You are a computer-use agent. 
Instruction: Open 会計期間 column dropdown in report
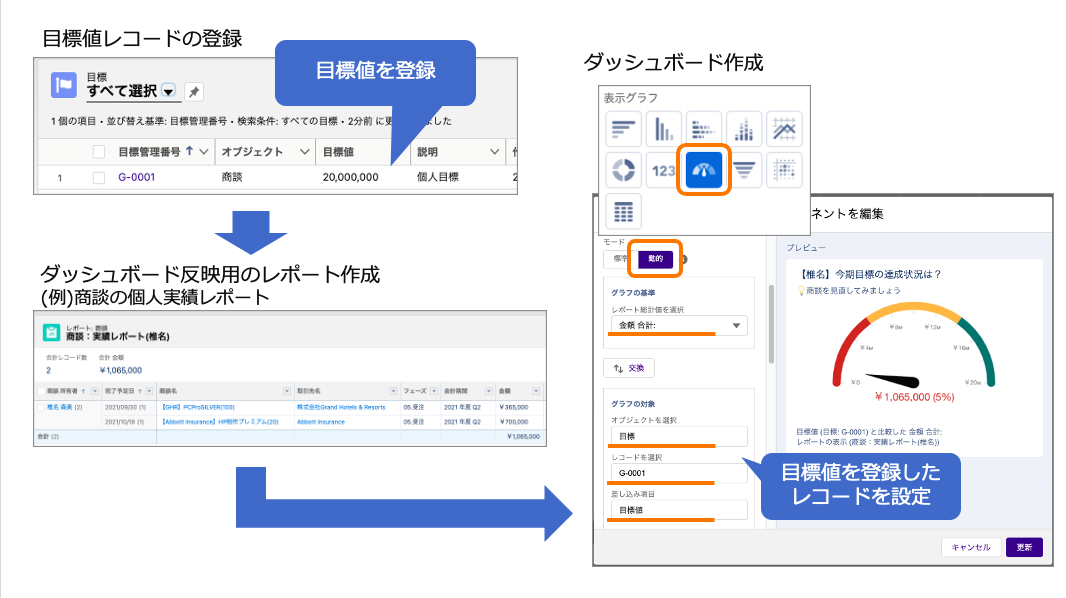point(488,391)
